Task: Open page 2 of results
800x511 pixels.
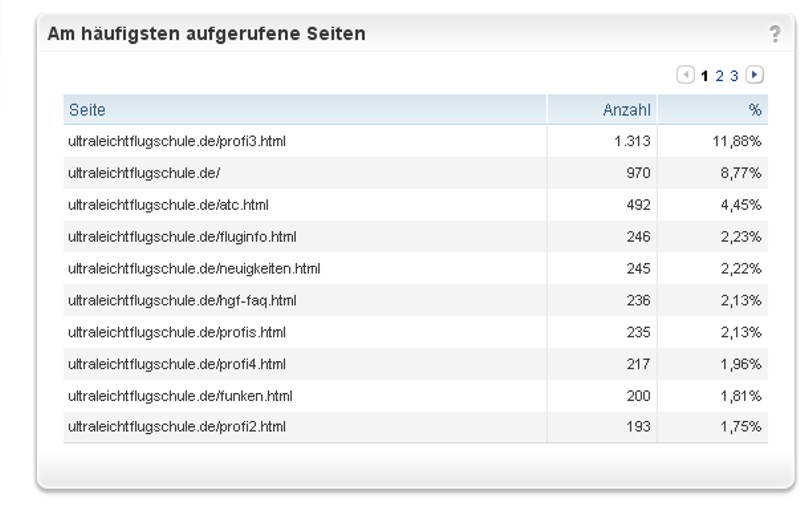Action: 719,76
